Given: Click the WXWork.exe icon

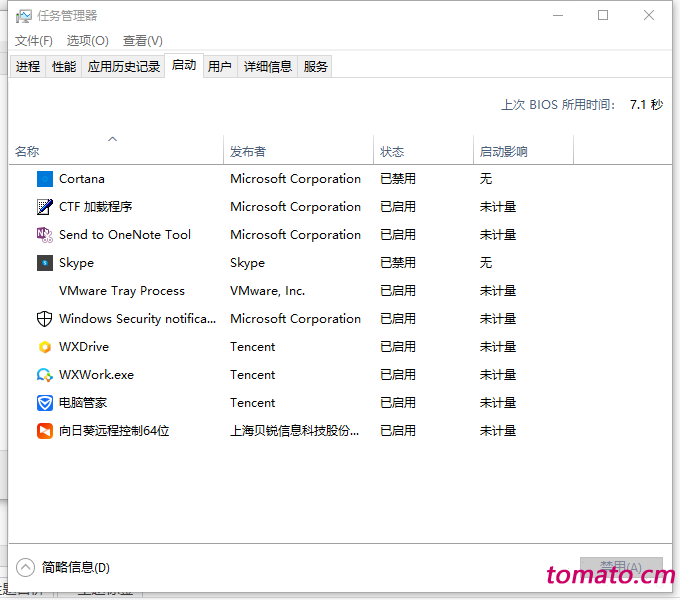Looking at the screenshot, I should coord(45,375).
